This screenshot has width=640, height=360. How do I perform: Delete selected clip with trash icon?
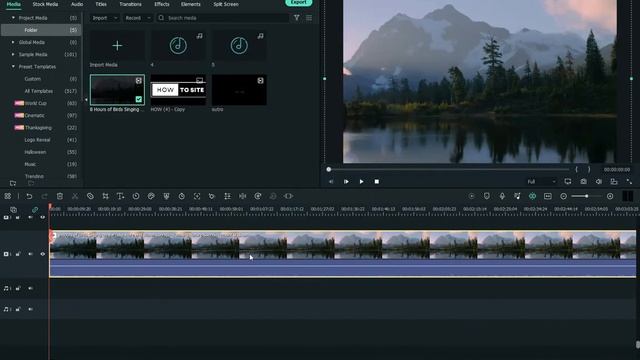pos(60,196)
